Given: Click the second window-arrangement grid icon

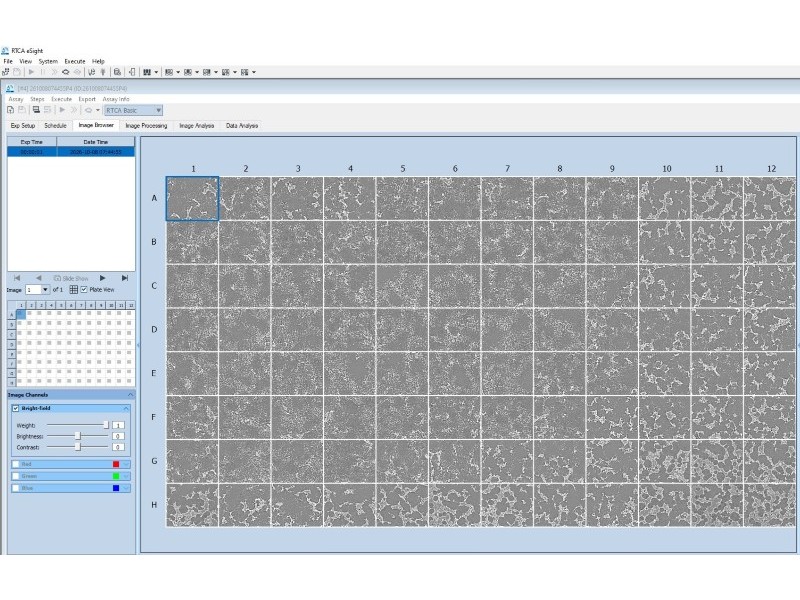Looking at the screenshot, I should coord(188,72).
